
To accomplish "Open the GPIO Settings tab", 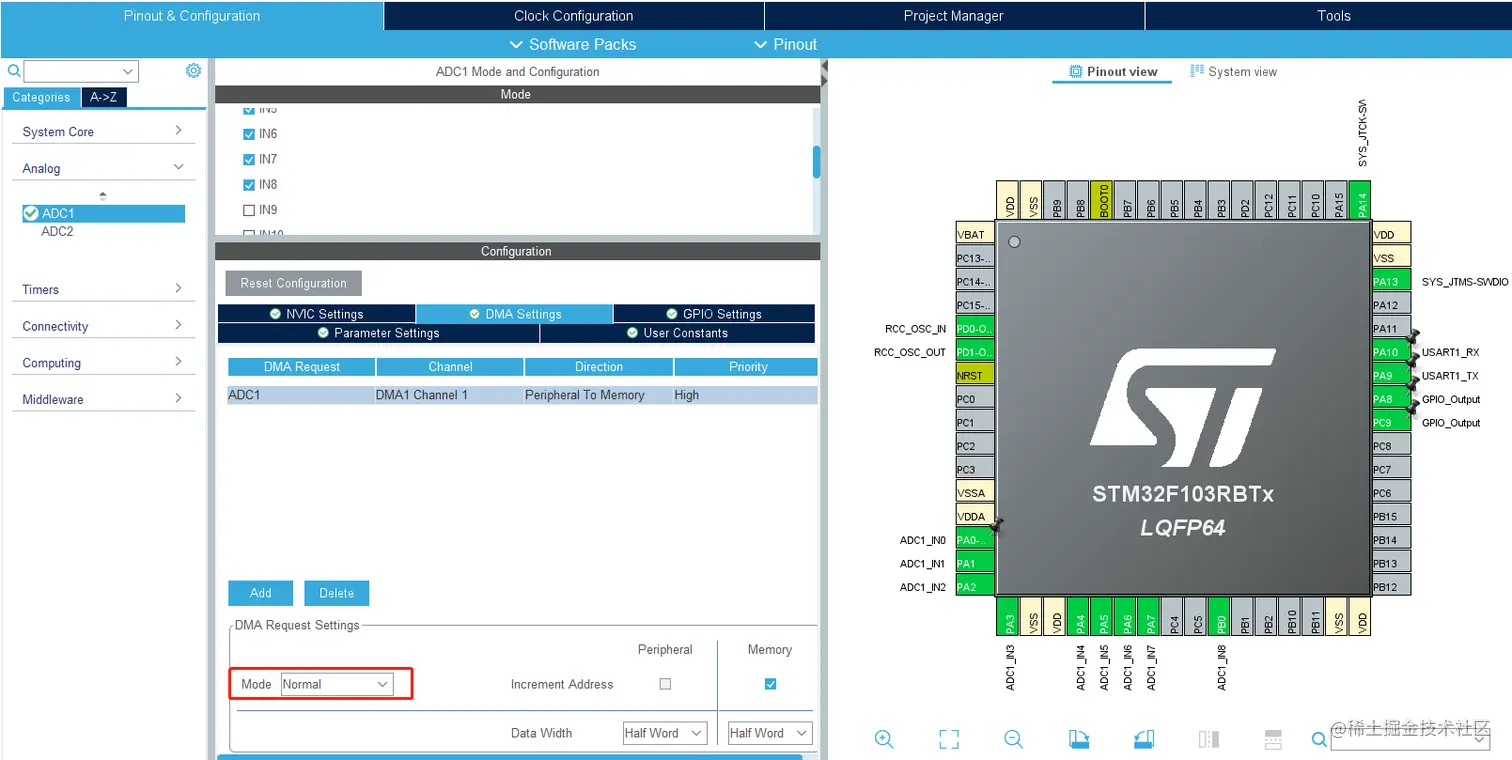I will [x=714, y=314].
